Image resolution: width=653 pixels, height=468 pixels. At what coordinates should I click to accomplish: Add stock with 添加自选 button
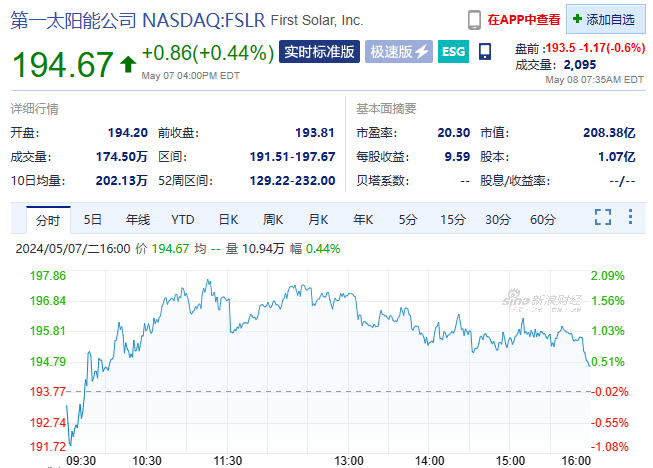click(x=606, y=19)
